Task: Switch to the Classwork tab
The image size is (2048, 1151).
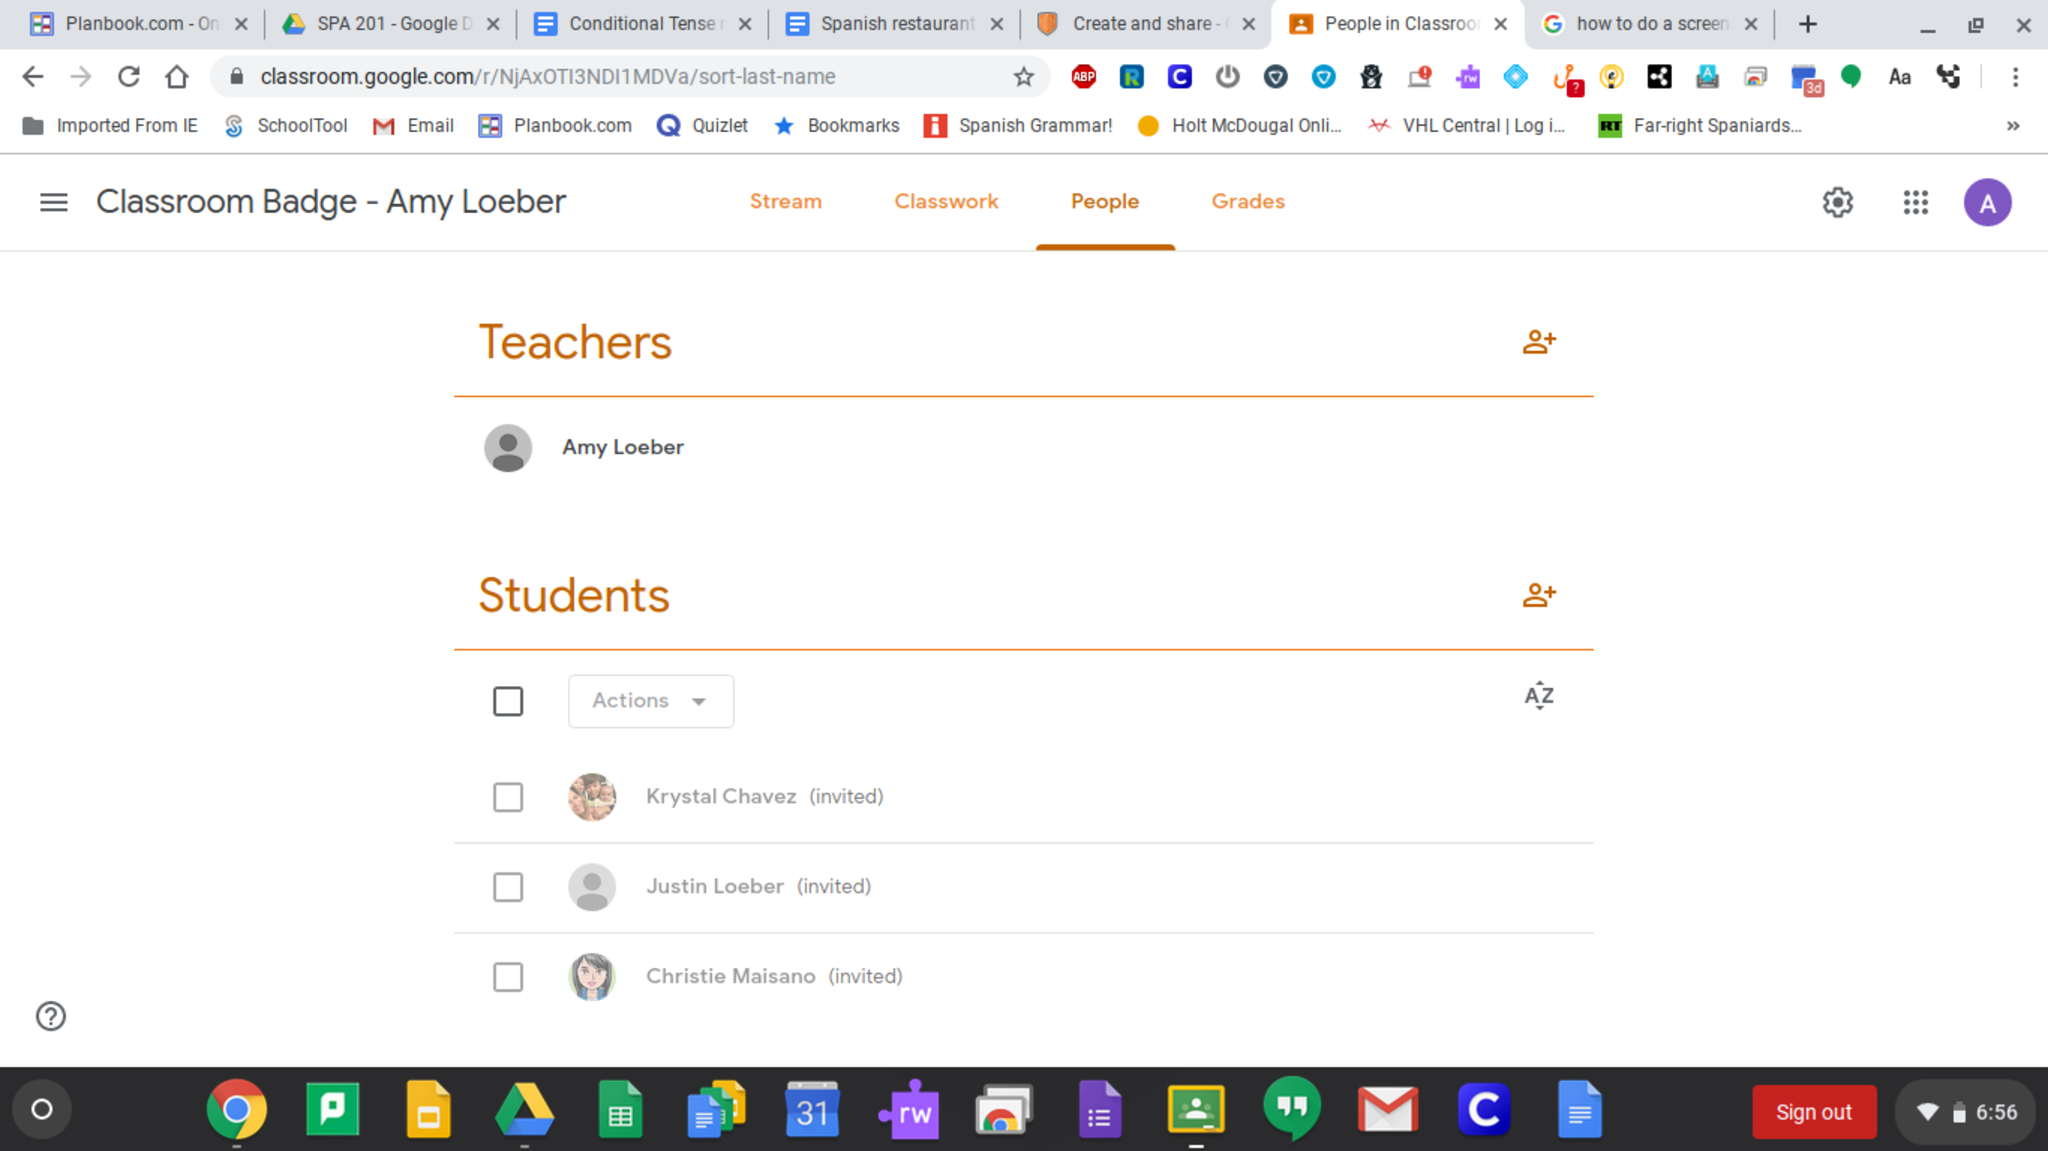Action: tap(946, 202)
